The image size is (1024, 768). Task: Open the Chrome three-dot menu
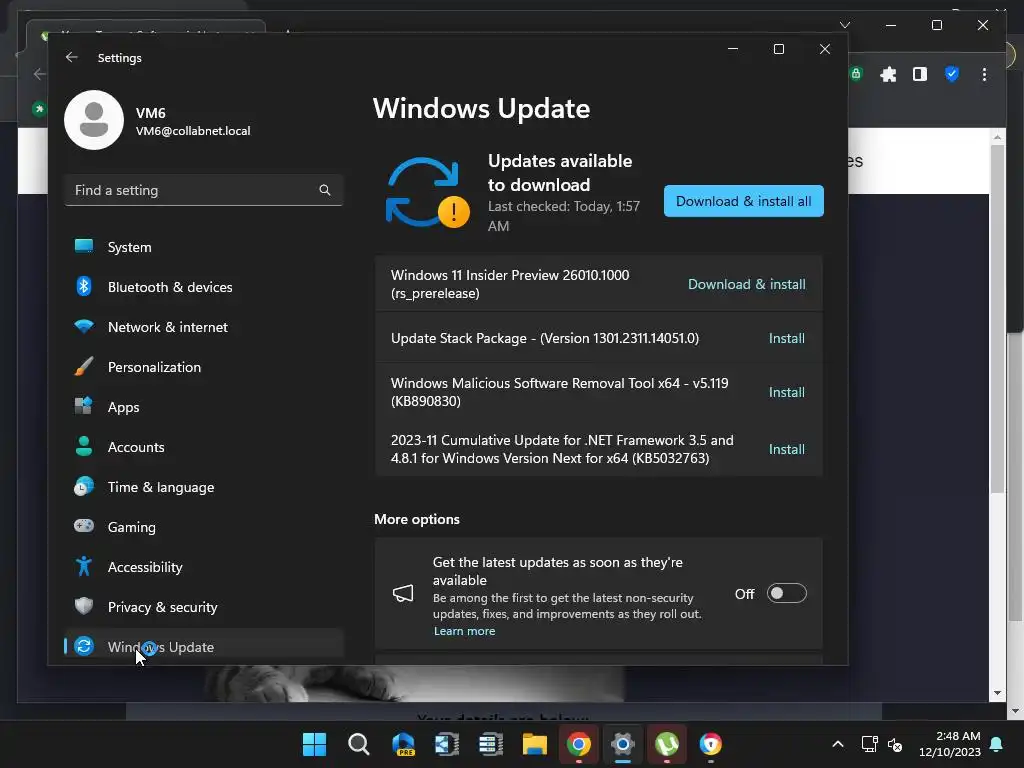tap(984, 74)
